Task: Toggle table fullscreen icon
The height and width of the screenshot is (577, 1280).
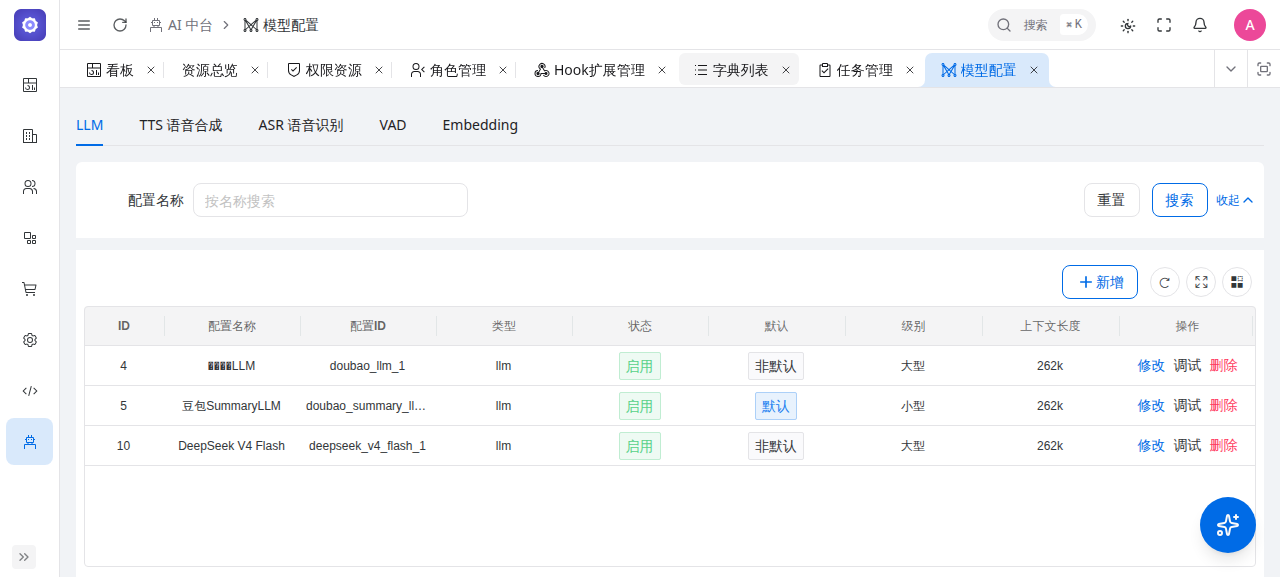Action: 1201,282
